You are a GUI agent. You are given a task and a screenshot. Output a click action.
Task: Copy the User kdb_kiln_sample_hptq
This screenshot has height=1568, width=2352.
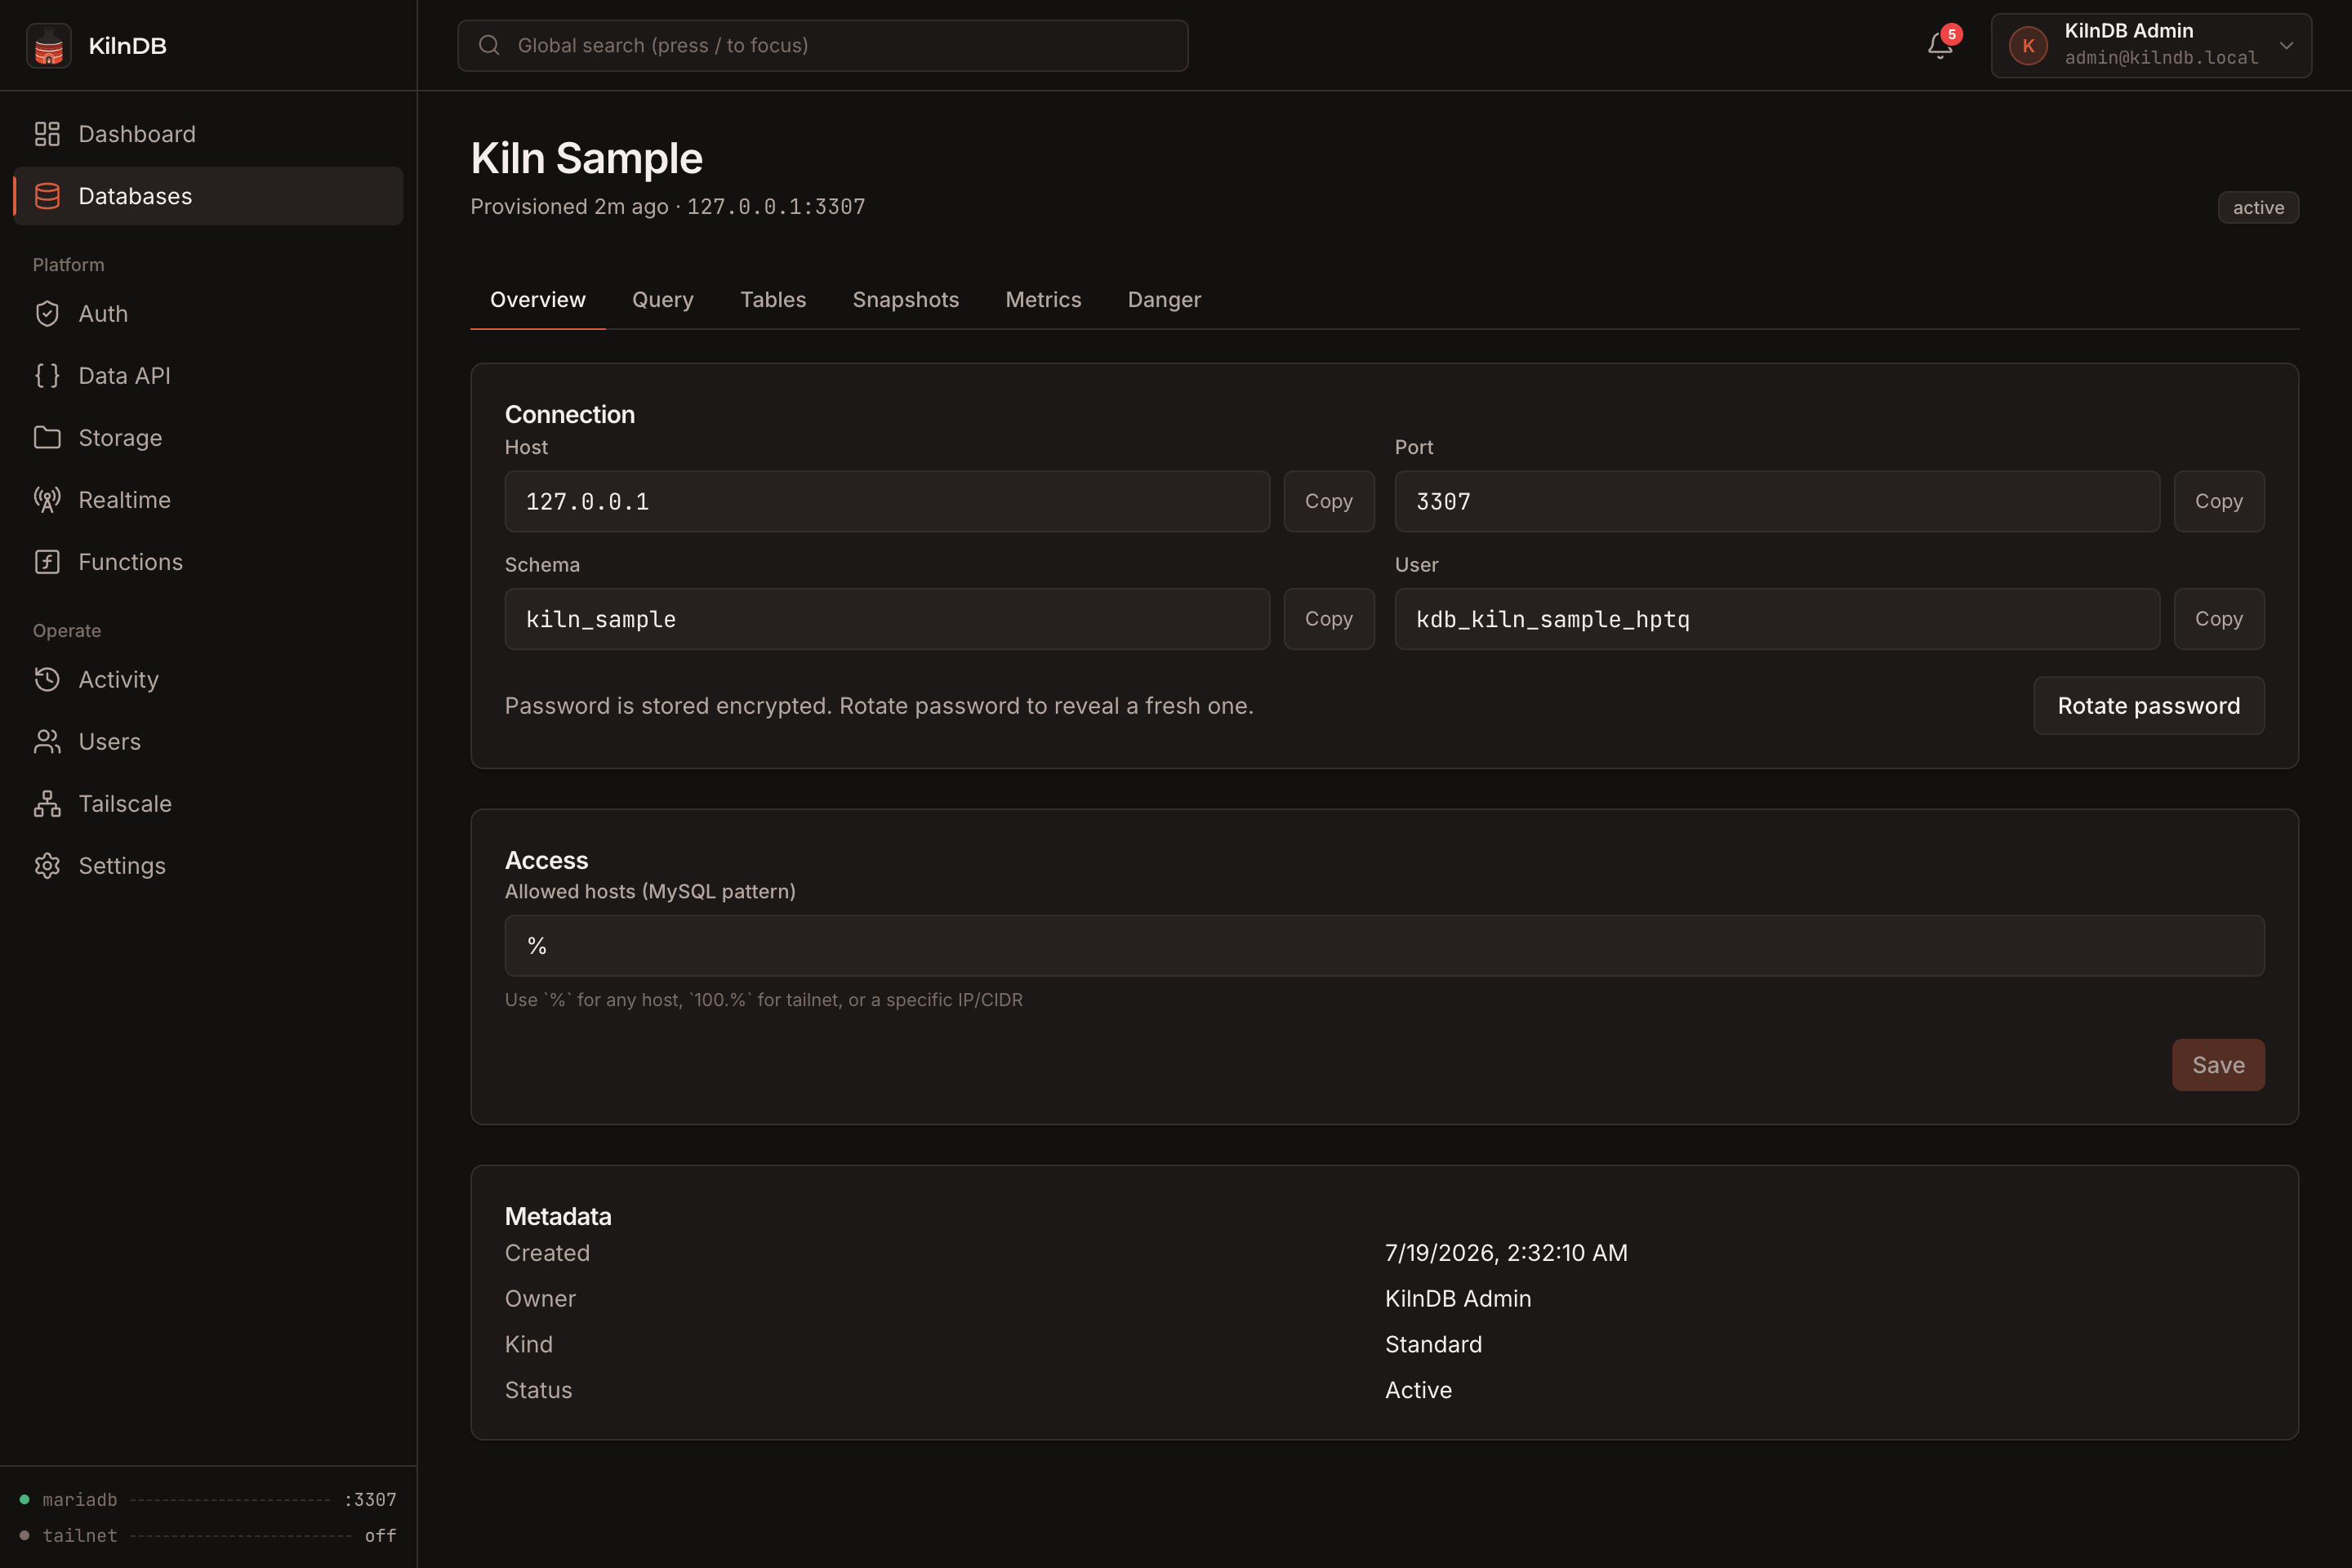coord(2219,620)
